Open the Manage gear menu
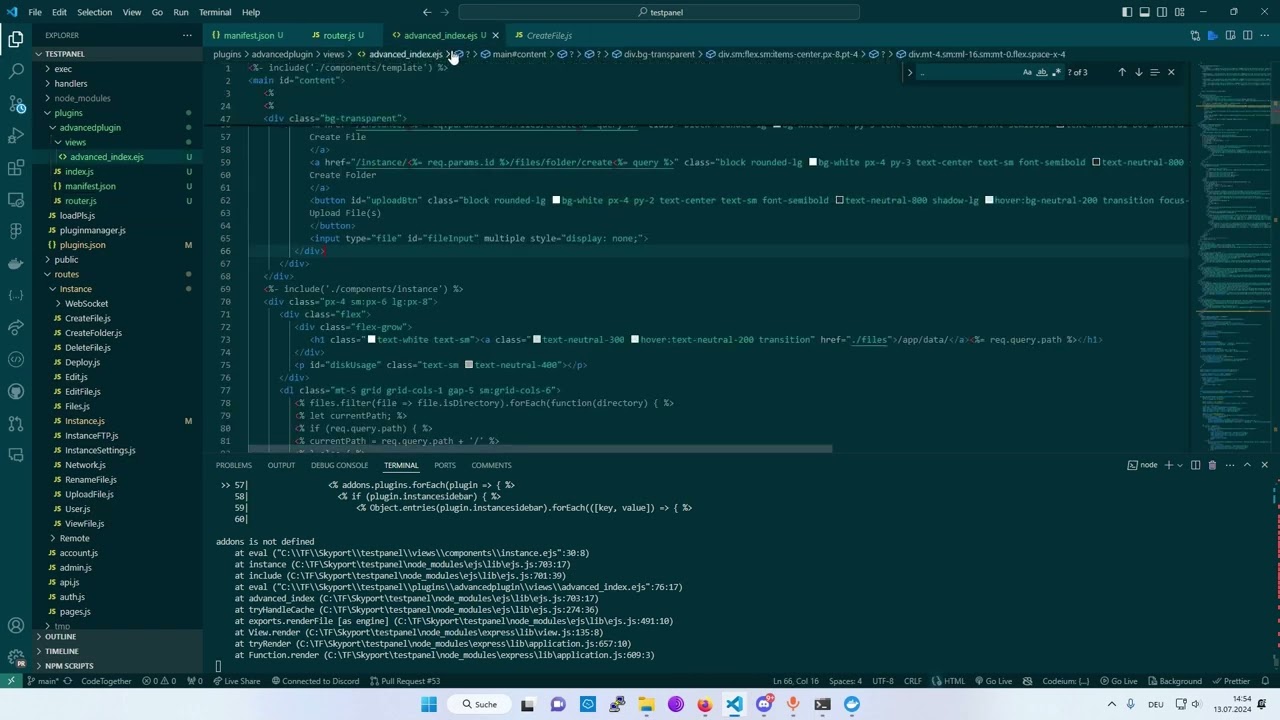 16,658
